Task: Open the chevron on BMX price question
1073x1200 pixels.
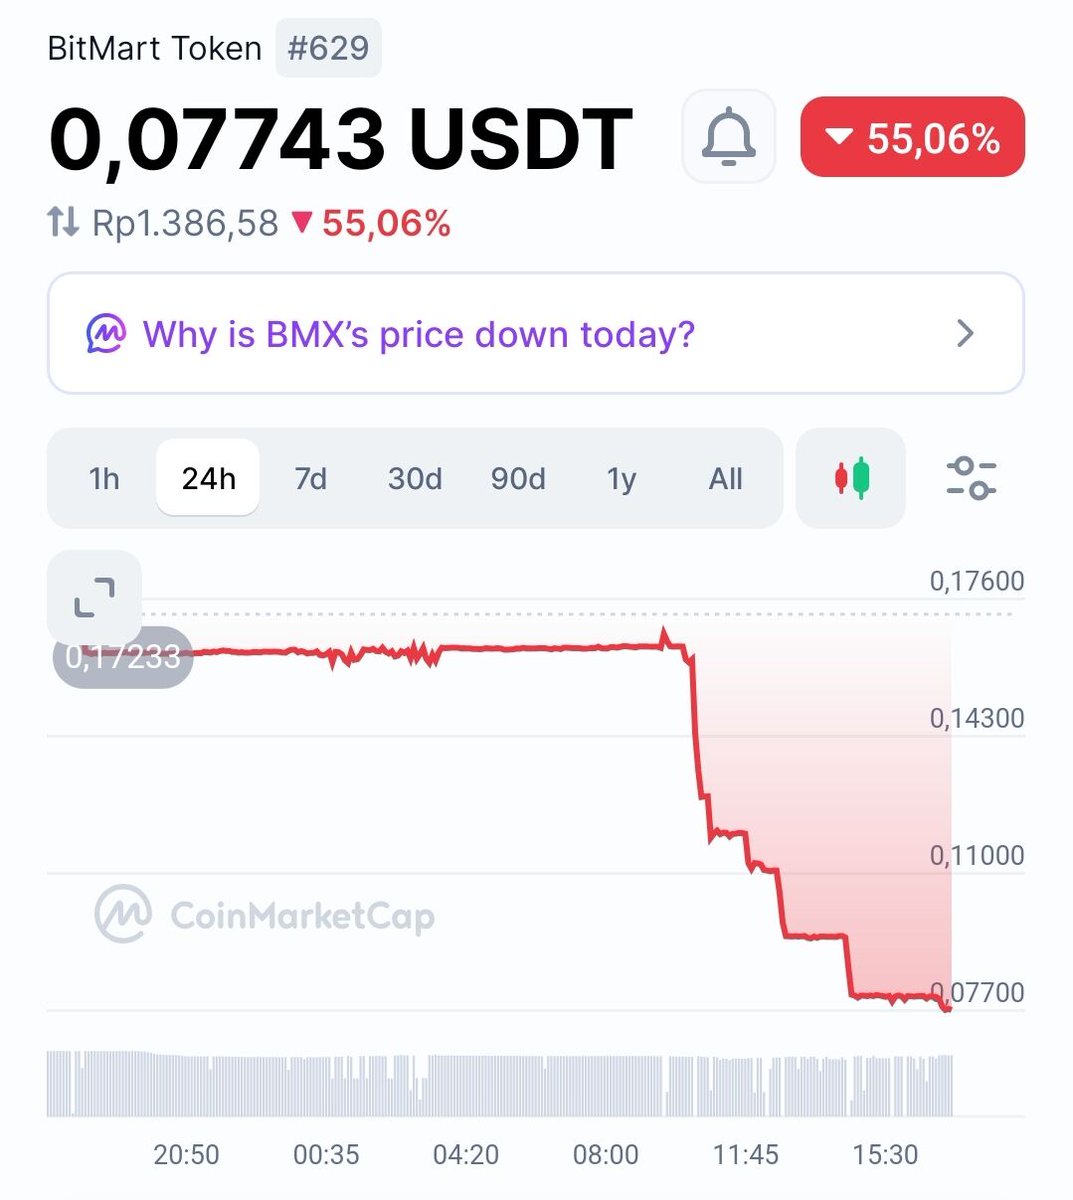Action: (x=965, y=333)
